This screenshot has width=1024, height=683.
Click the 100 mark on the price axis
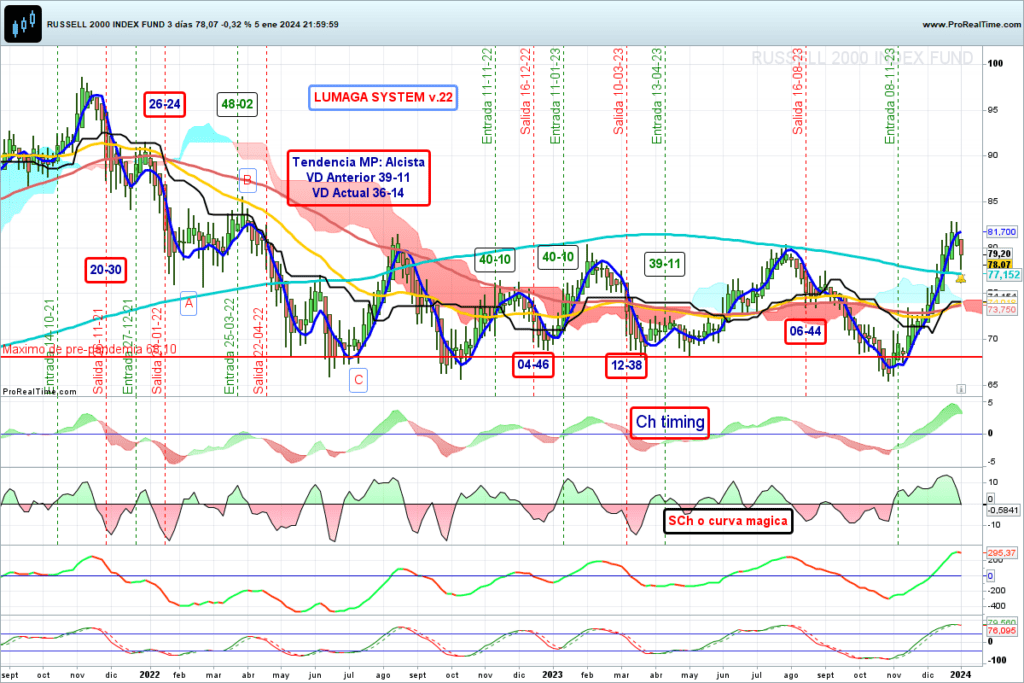(995, 63)
